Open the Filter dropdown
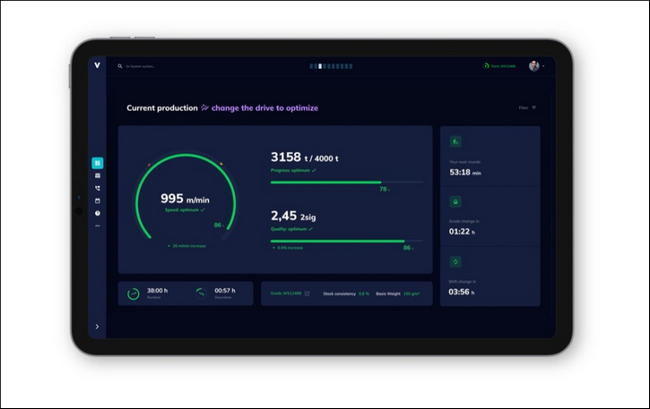This screenshot has height=409, width=650. 527,108
